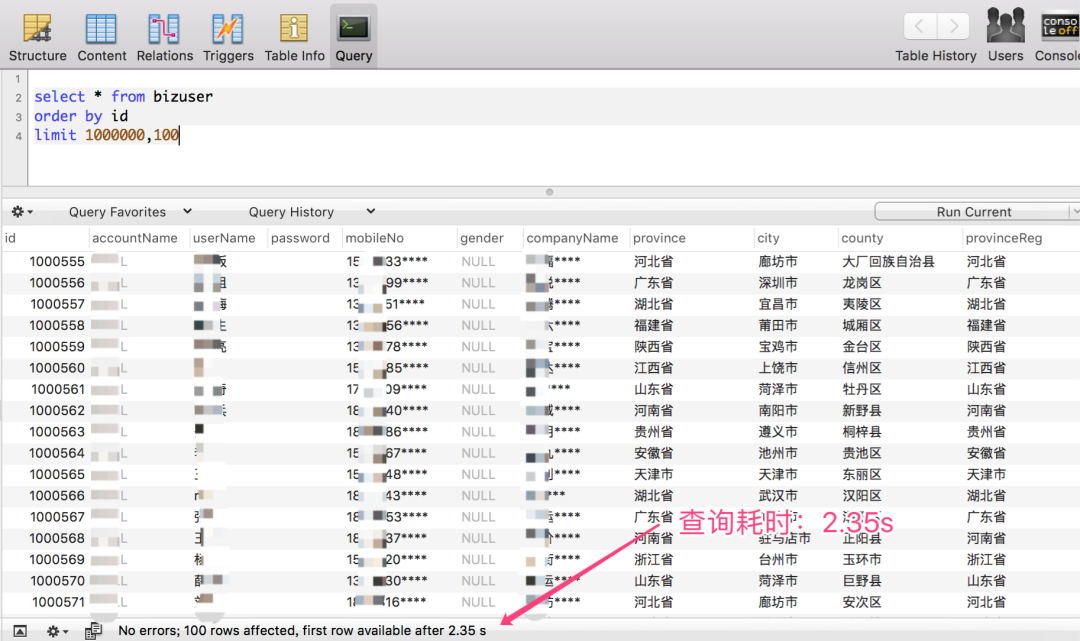
Task: Click the mobileNo column header
Action: click(x=375, y=238)
